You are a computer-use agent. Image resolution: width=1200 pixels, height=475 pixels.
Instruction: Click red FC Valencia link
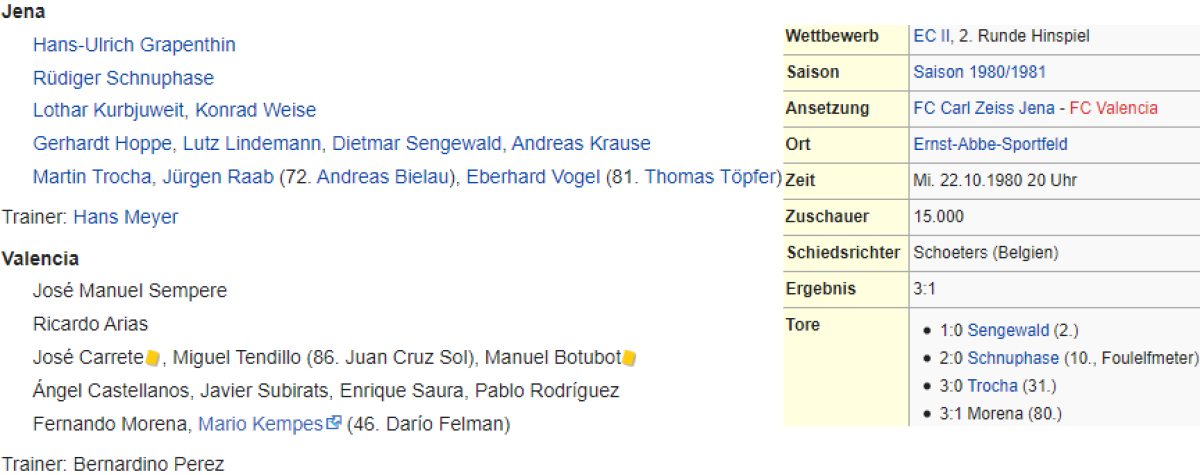(1113, 108)
